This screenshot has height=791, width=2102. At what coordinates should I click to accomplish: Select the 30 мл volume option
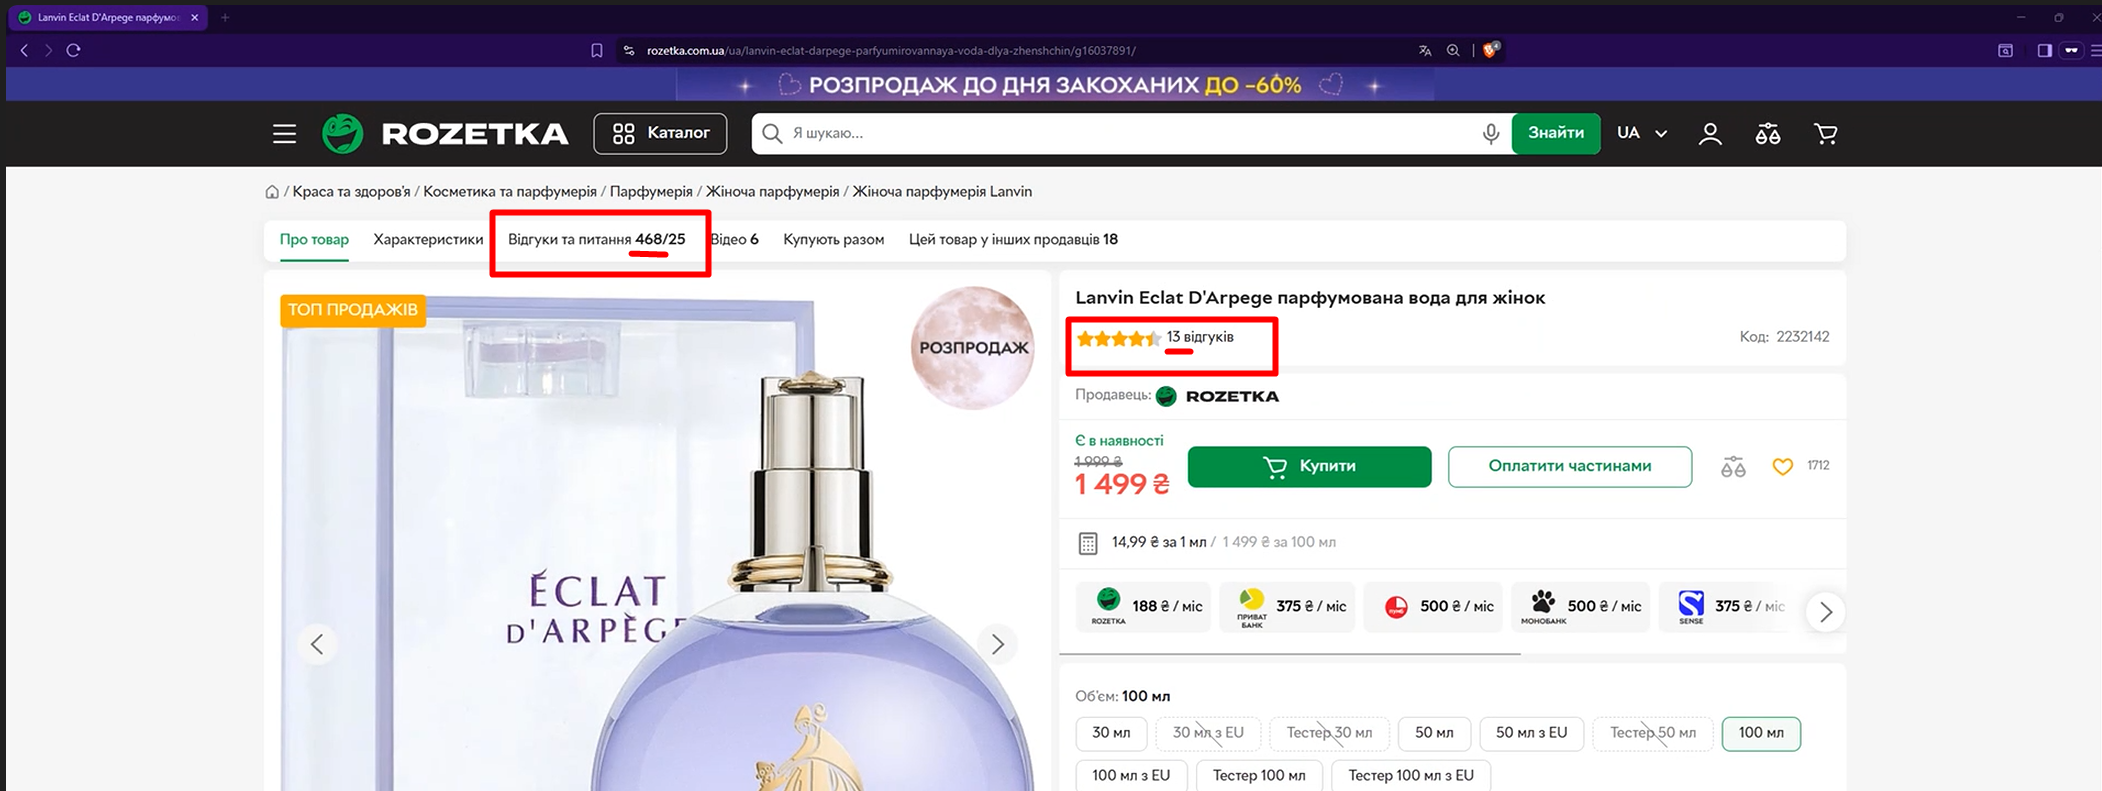pyautogui.click(x=1111, y=733)
